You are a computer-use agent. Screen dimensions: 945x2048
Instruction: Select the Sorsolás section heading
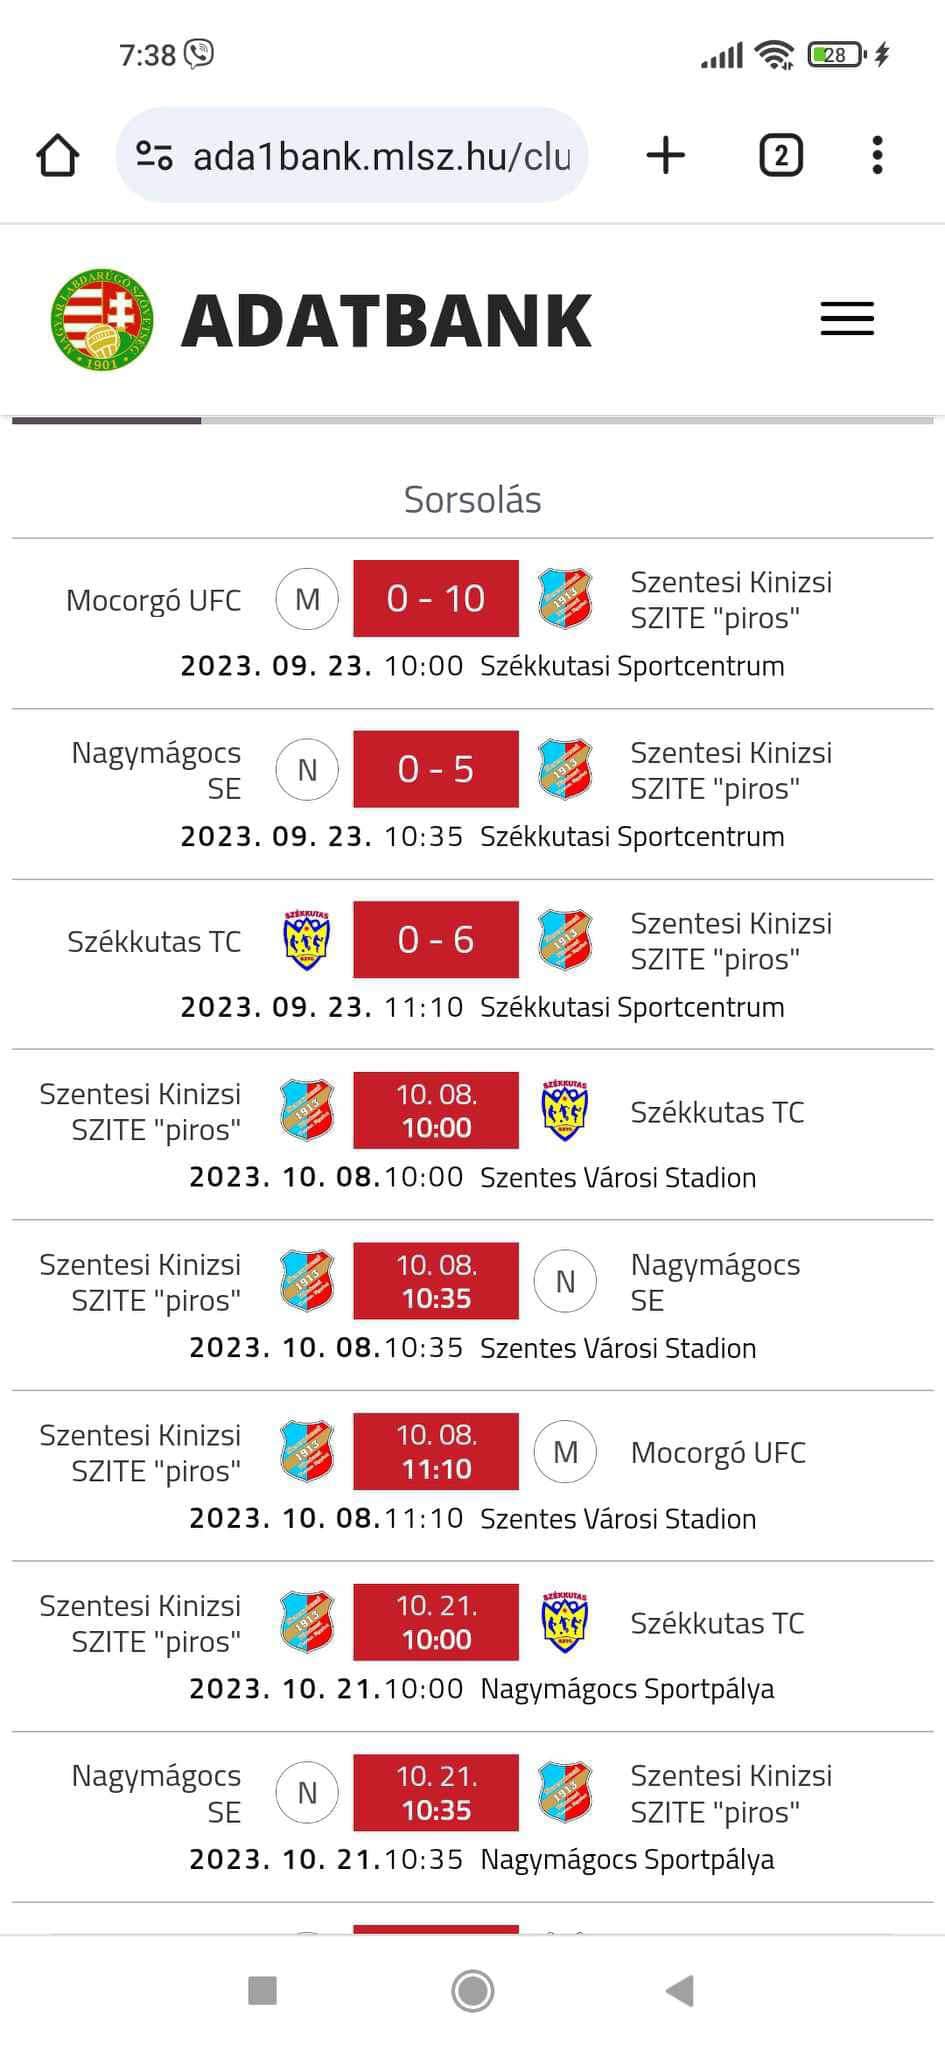(x=472, y=500)
